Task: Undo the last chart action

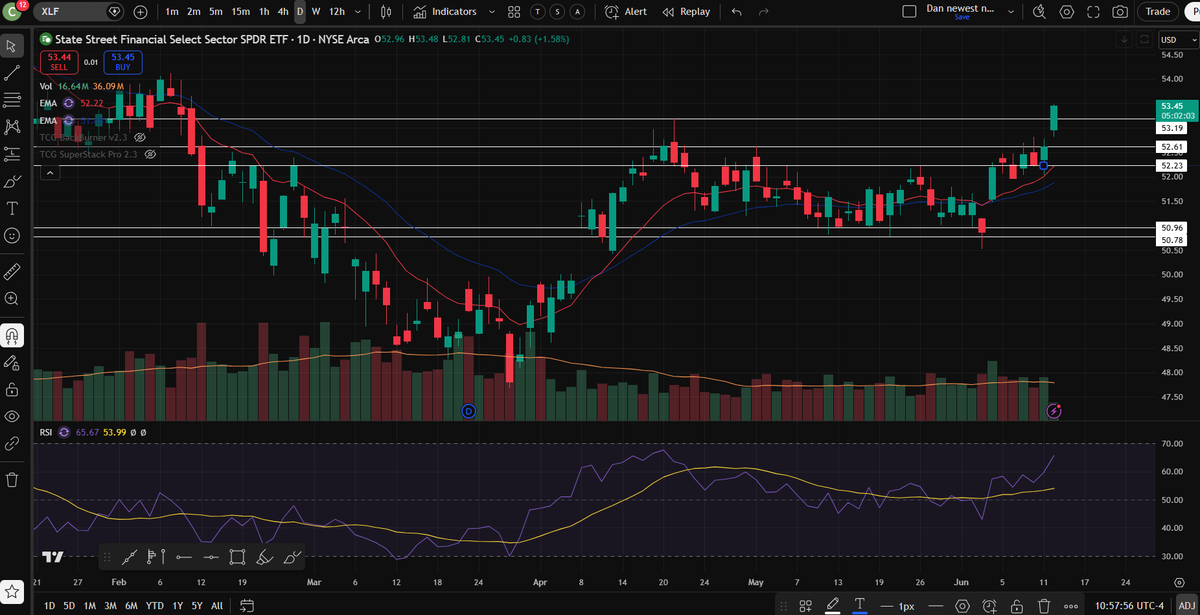Action: [x=737, y=12]
